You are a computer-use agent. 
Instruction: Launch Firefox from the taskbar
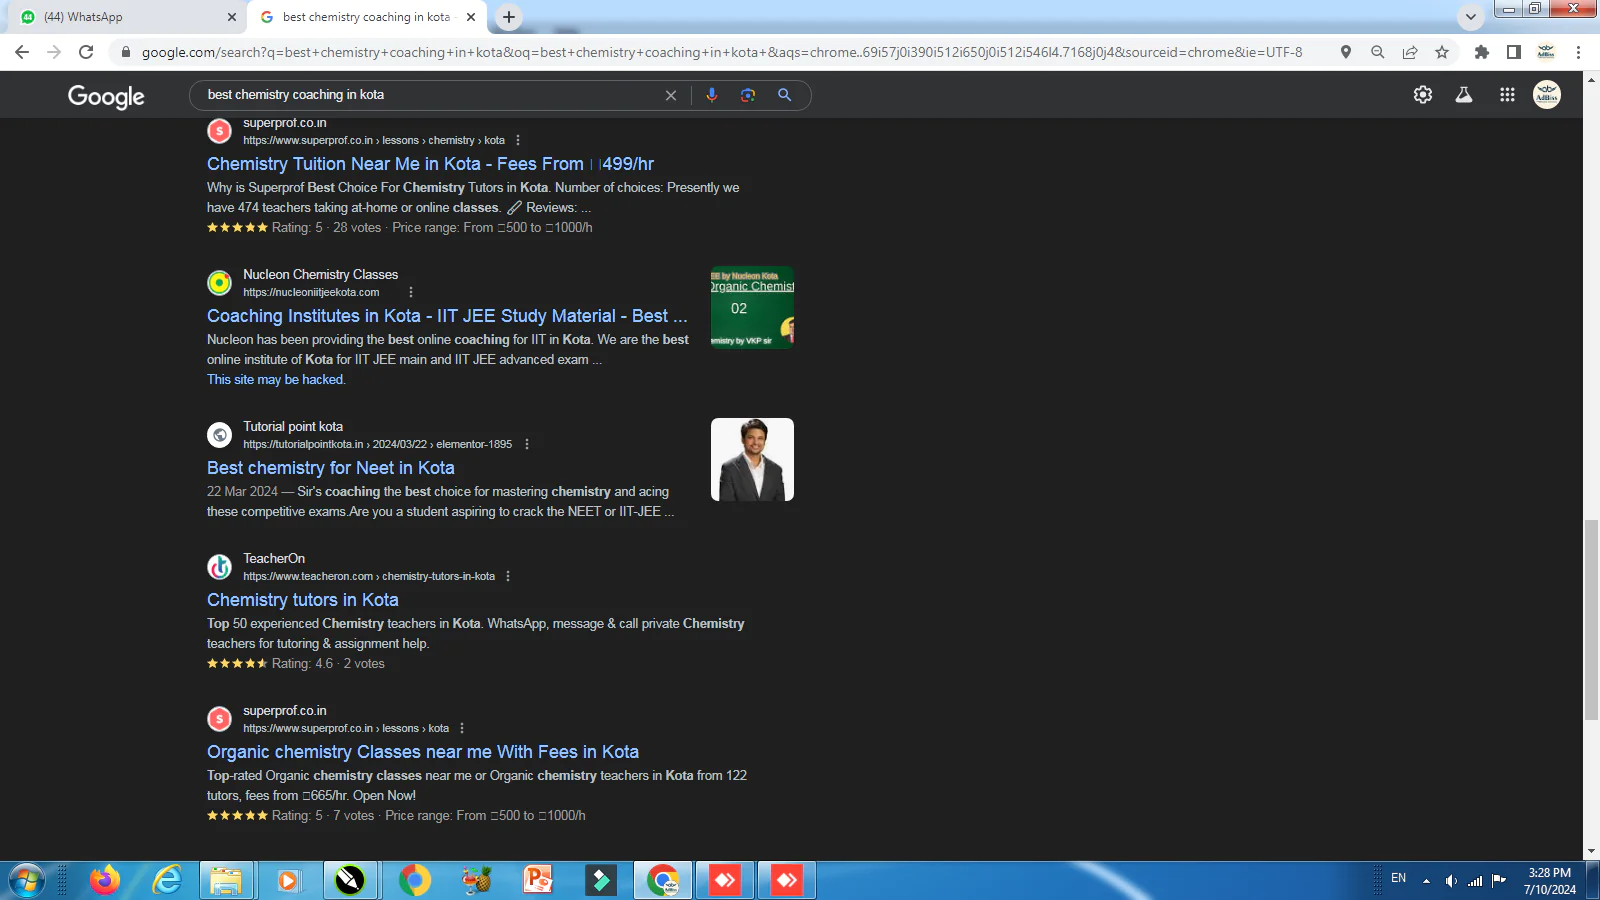pos(105,881)
